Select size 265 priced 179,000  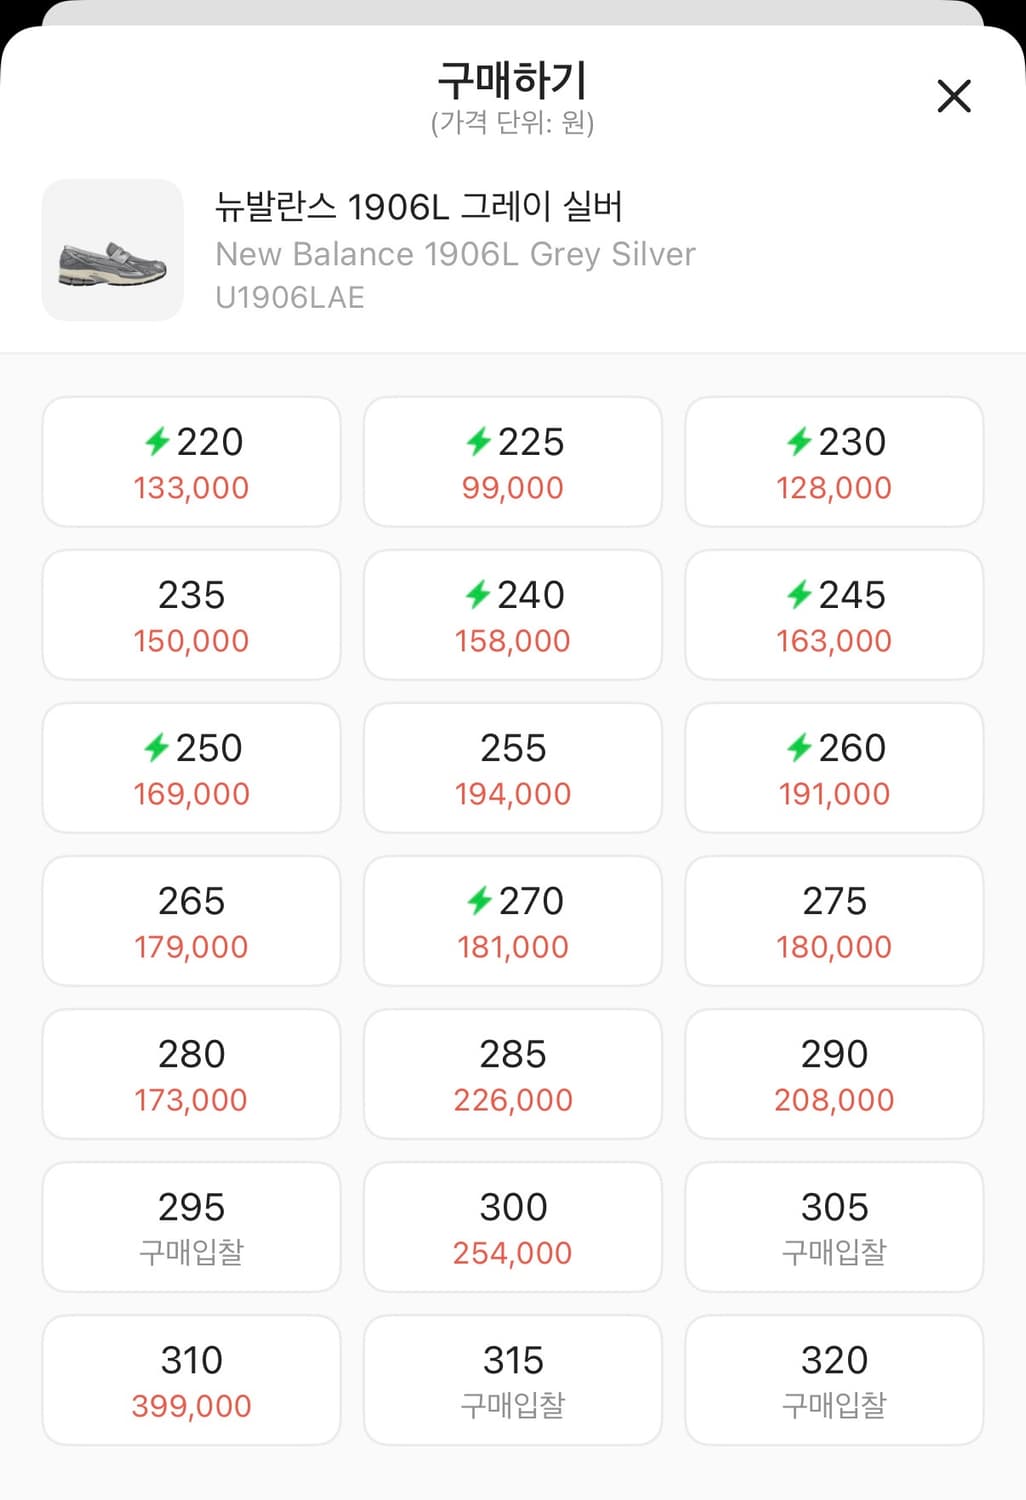191,921
